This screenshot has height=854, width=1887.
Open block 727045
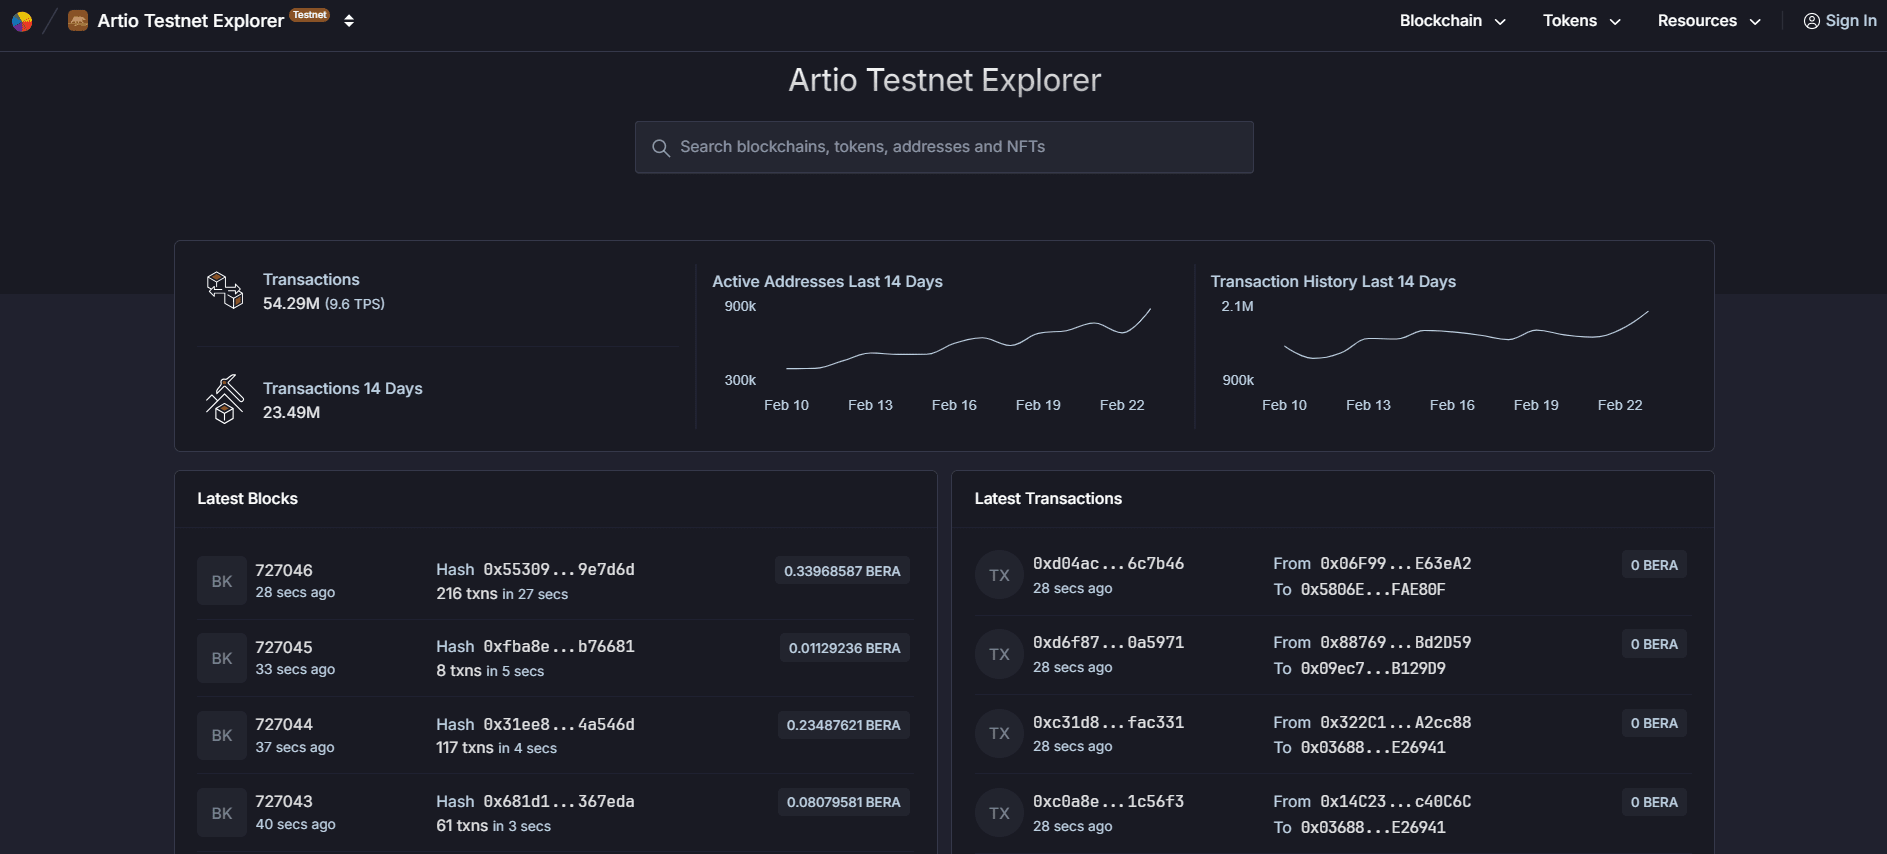click(x=284, y=647)
